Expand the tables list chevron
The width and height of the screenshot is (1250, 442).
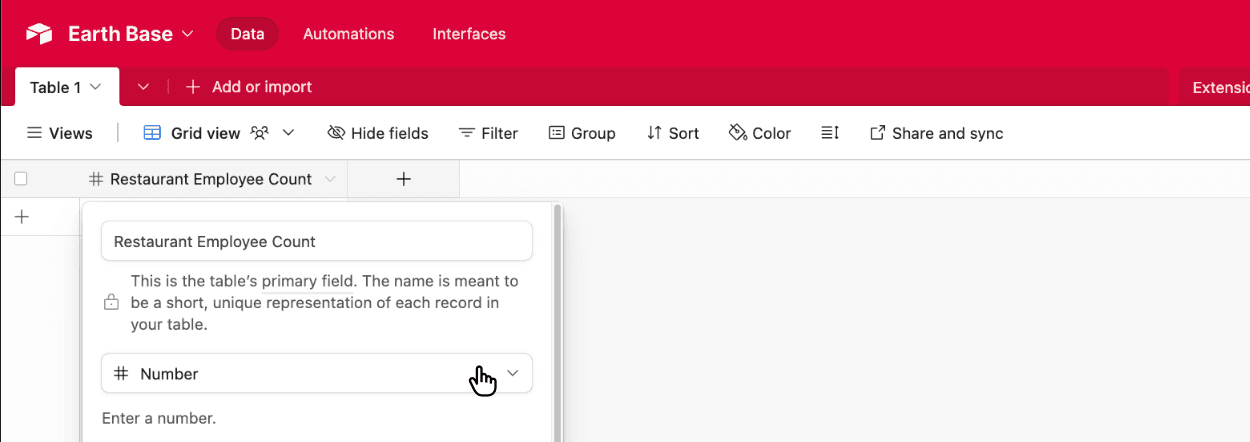143,87
